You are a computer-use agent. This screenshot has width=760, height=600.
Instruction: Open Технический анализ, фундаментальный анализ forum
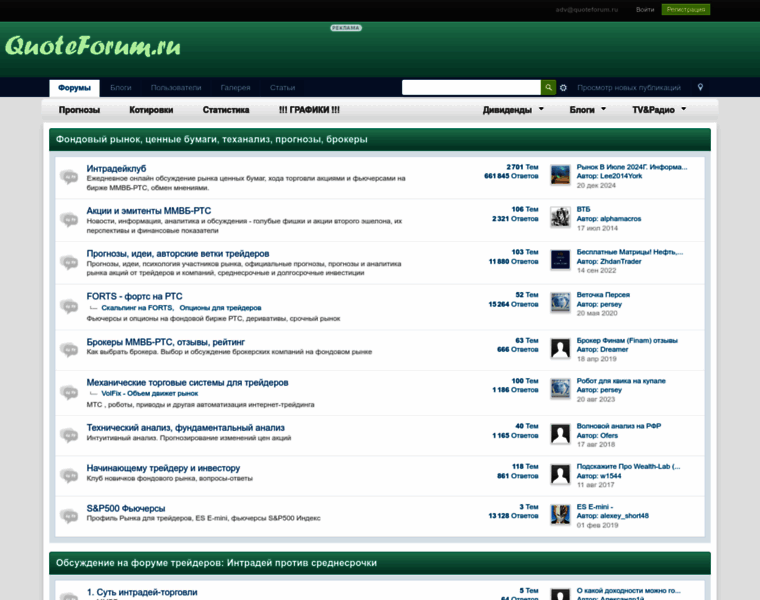186,427
